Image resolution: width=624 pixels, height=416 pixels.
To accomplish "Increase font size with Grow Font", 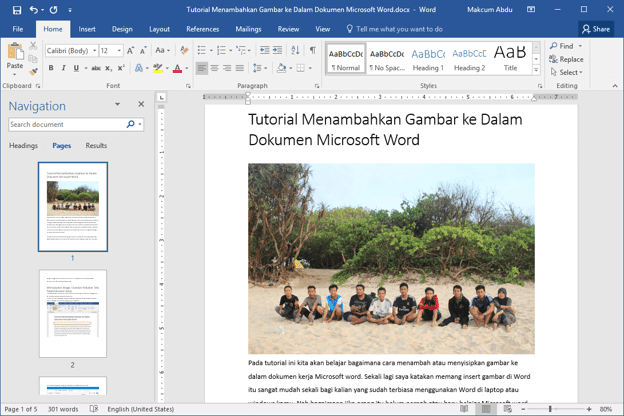I will pyautogui.click(x=131, y=51).
